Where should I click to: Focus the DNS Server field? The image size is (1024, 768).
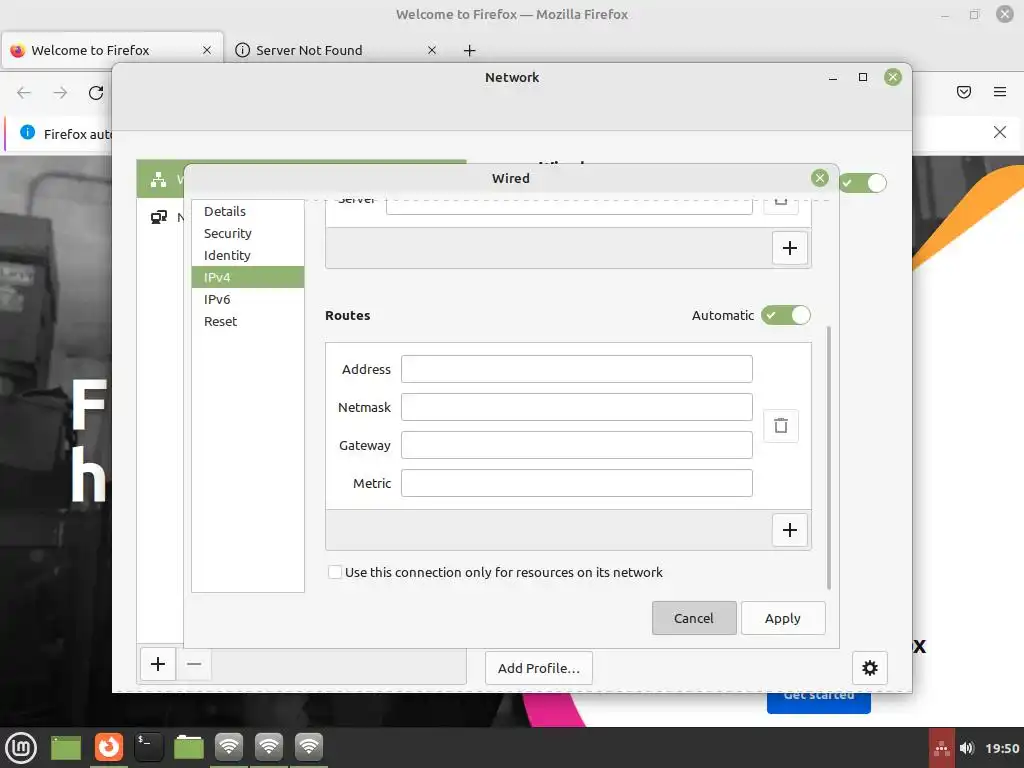coord(569,206)
